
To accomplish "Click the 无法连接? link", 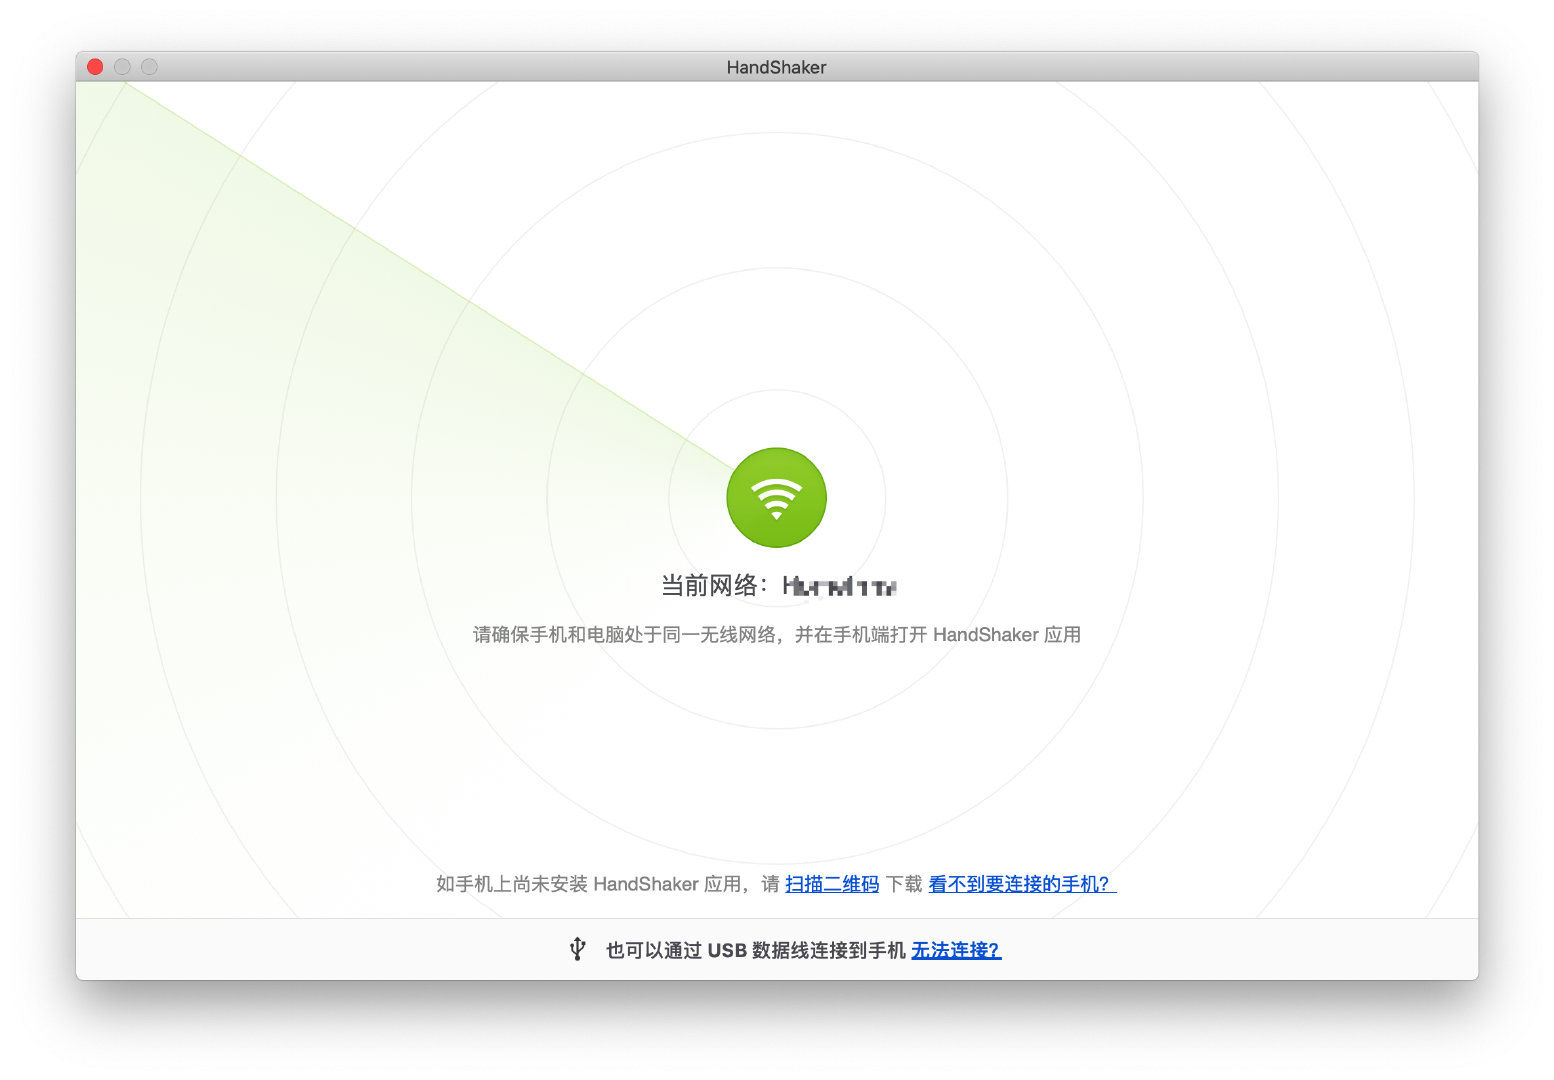I will 956,950.
